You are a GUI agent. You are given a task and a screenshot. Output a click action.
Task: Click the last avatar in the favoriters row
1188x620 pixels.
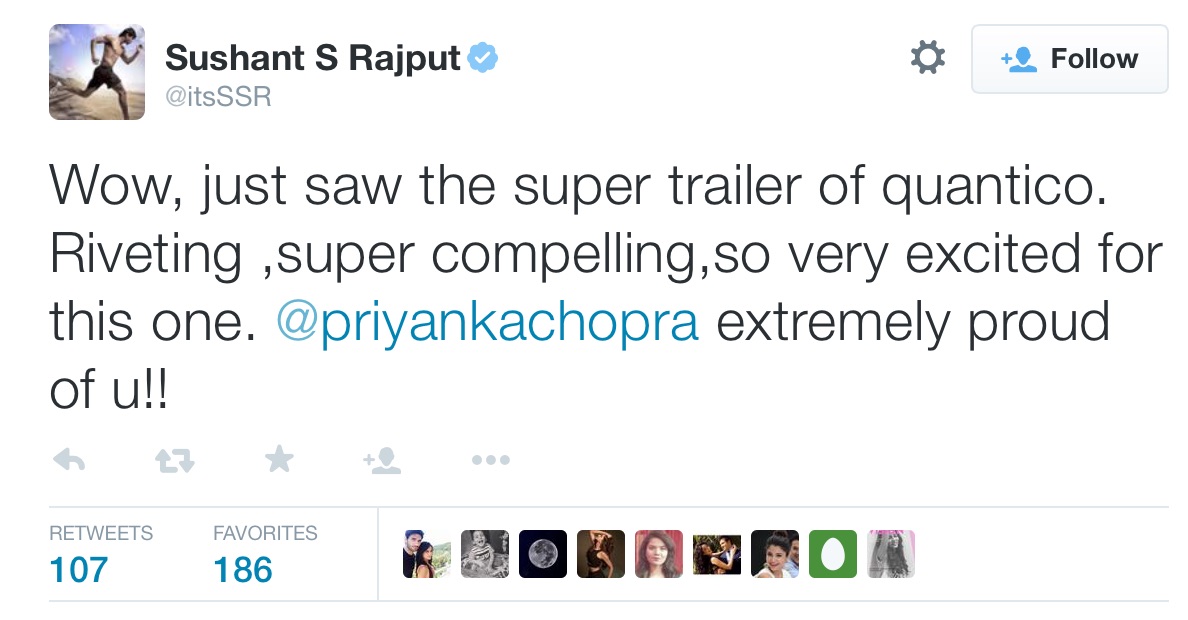coord(891,554)
